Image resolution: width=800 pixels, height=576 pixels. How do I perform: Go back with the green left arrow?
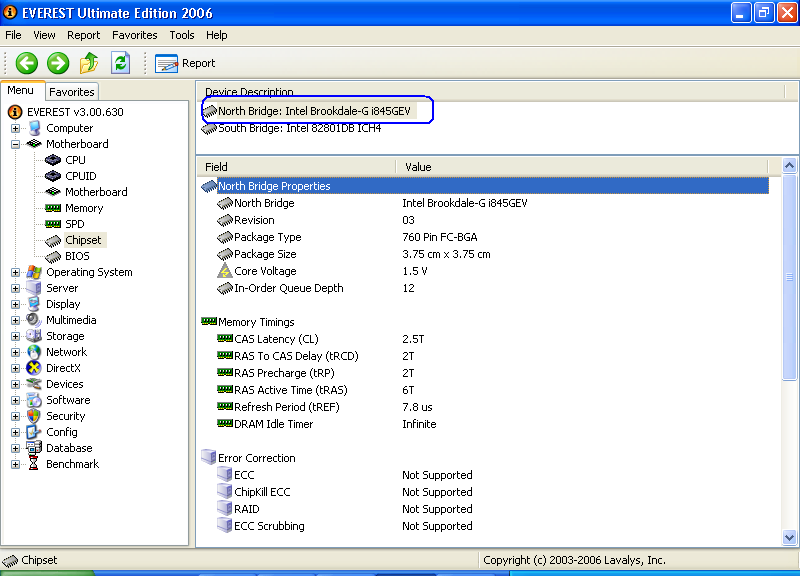(x=27, y=63)
